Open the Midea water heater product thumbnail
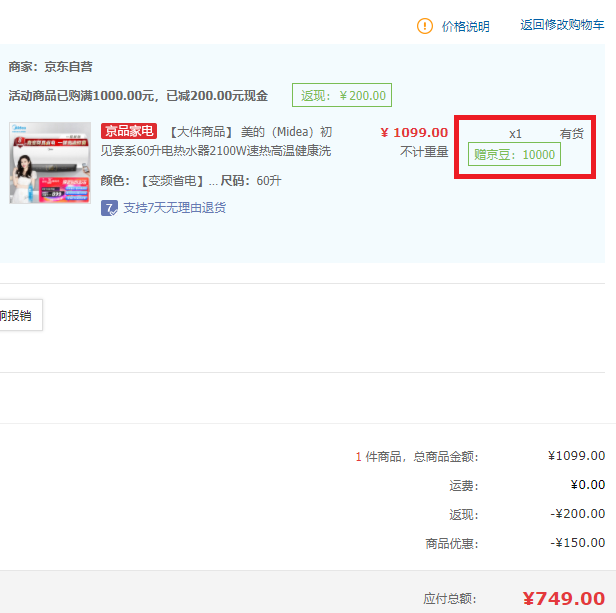616x613 pixels. tap(50, 163)
